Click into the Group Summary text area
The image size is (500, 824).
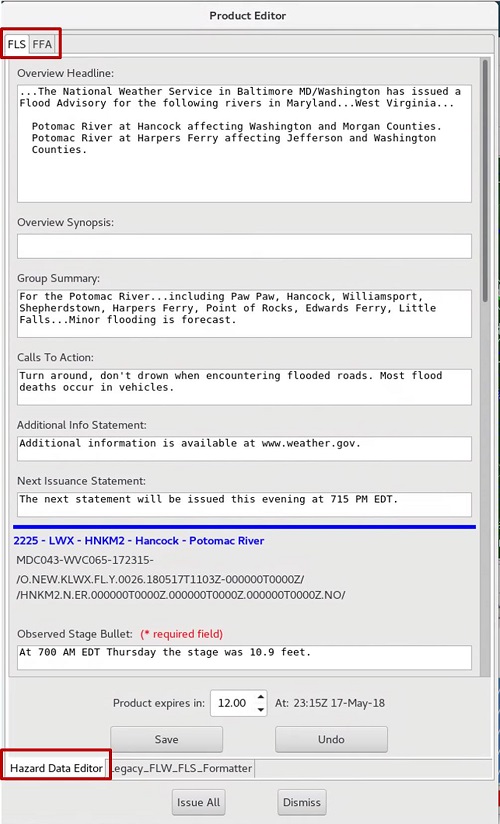[x=244, y=314]
